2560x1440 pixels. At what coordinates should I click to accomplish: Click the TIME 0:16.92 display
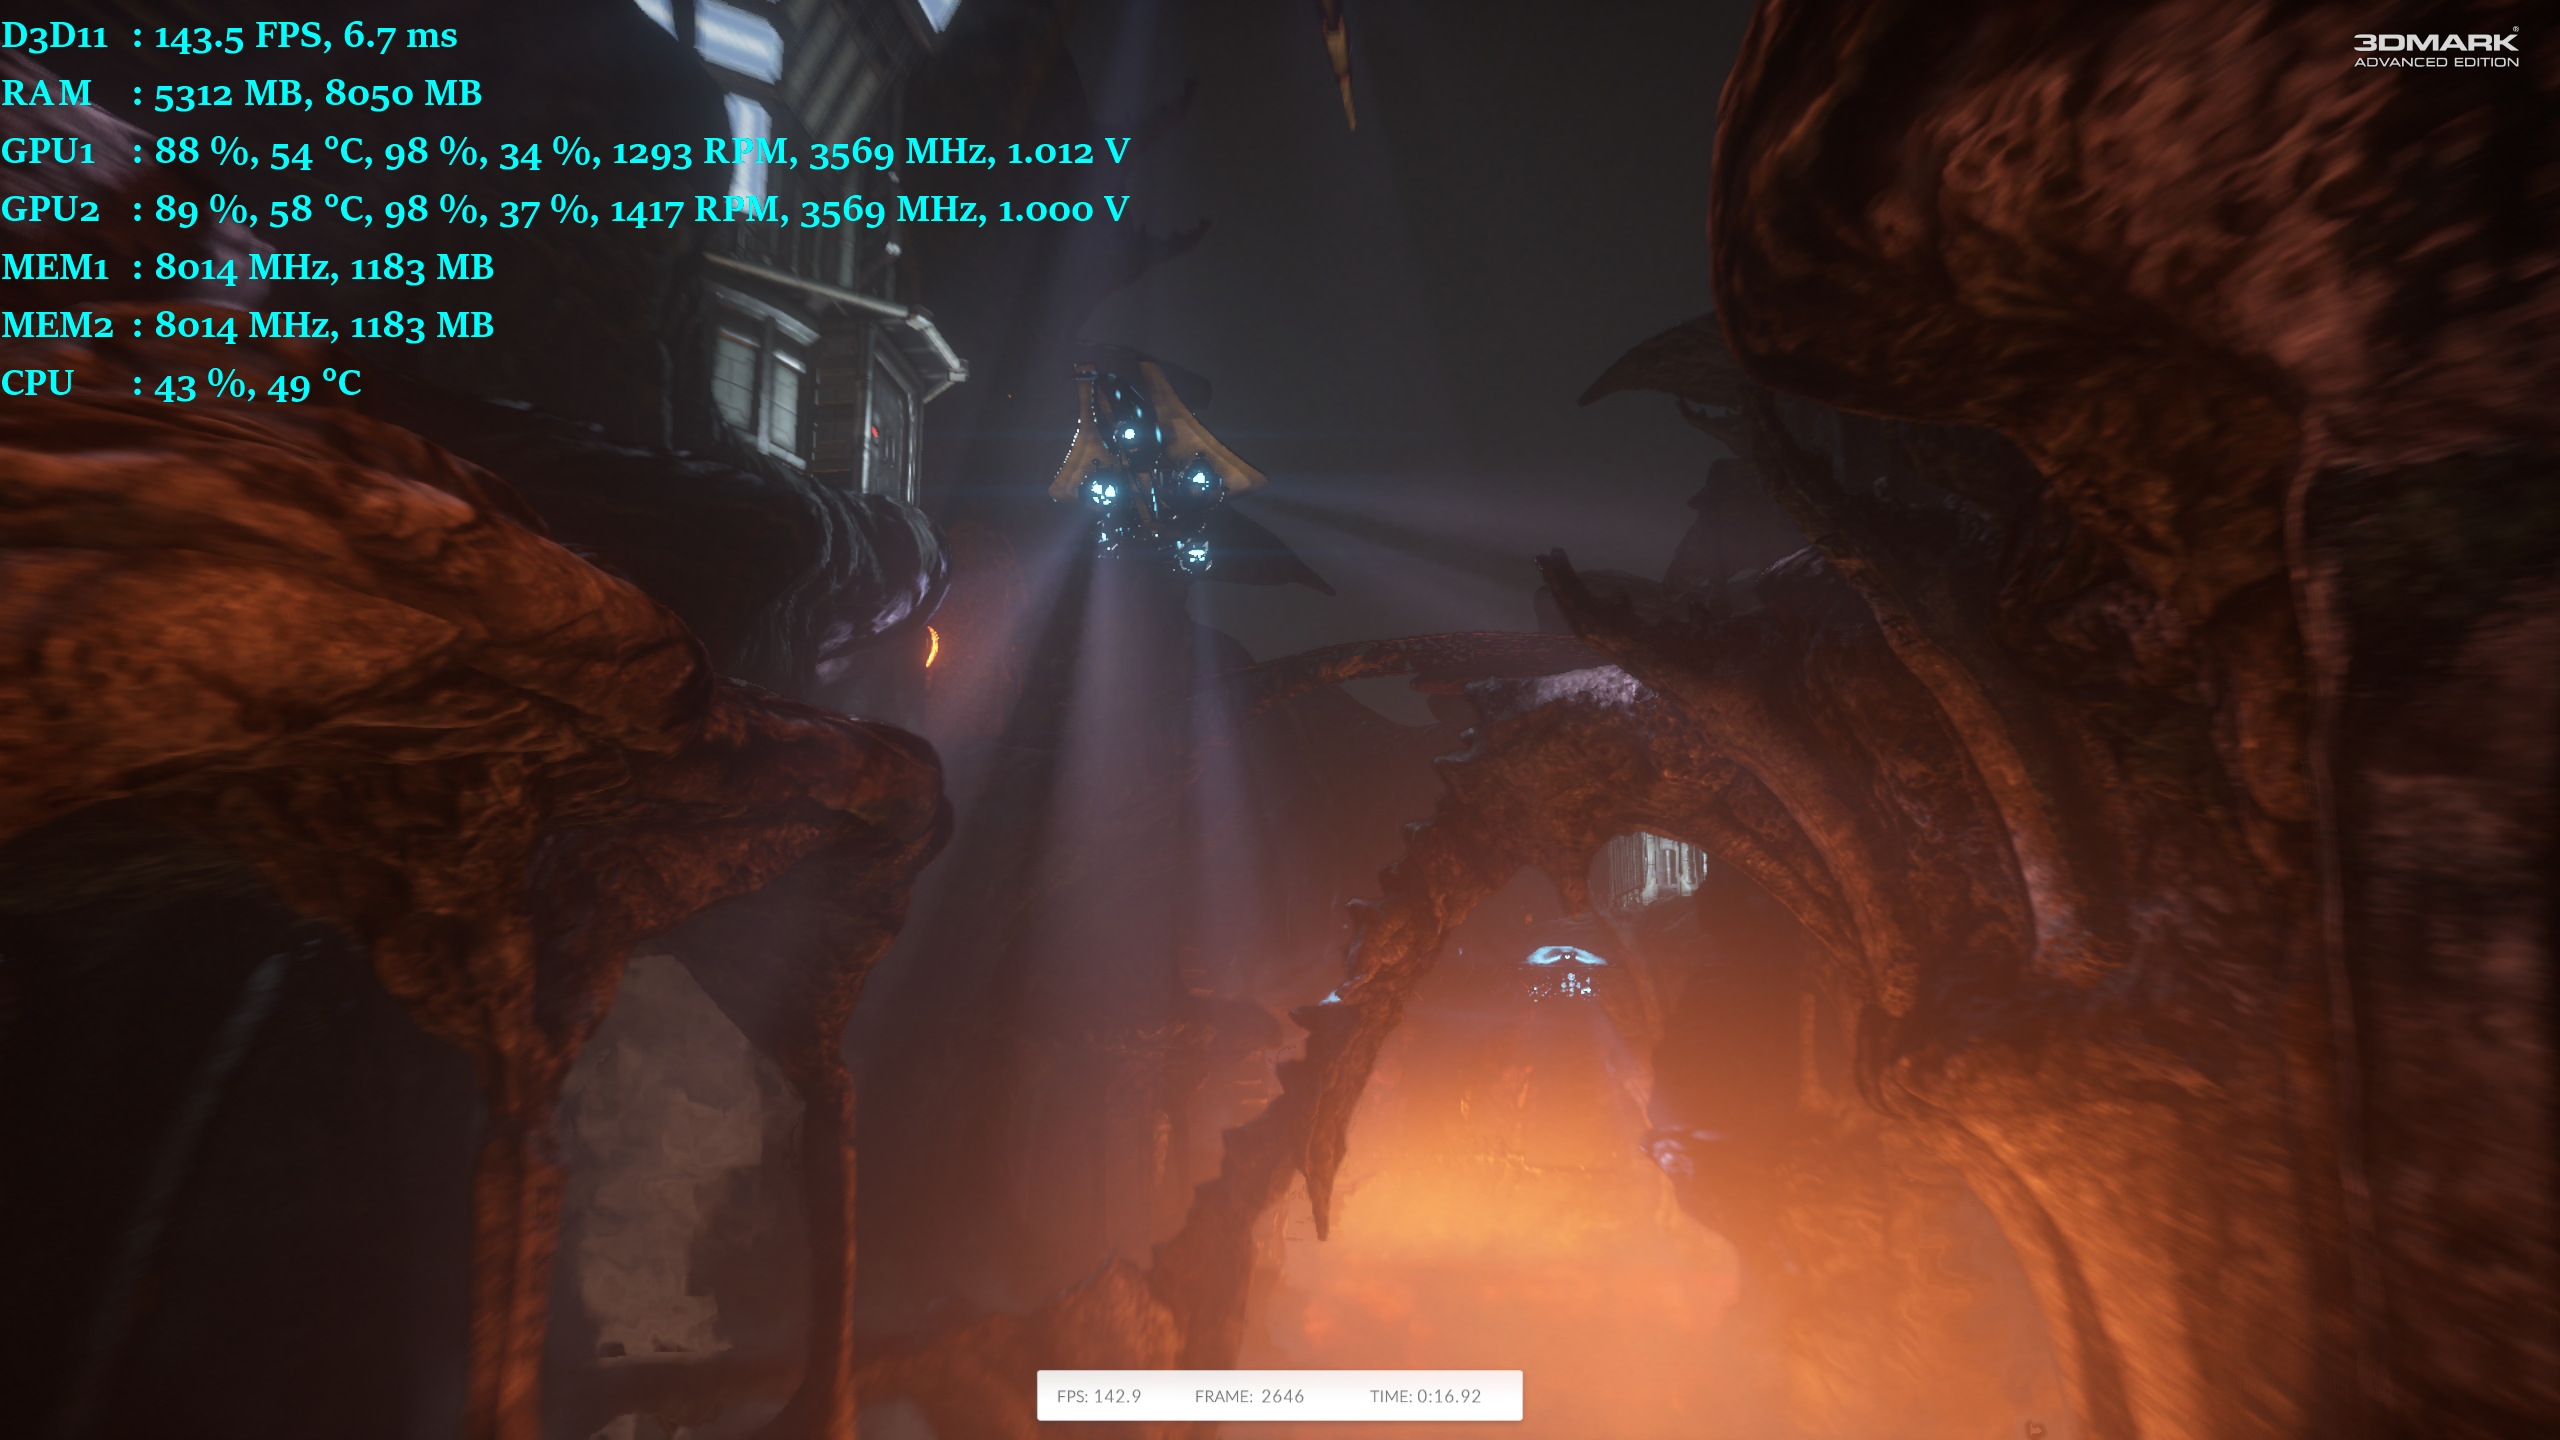1425,1396
